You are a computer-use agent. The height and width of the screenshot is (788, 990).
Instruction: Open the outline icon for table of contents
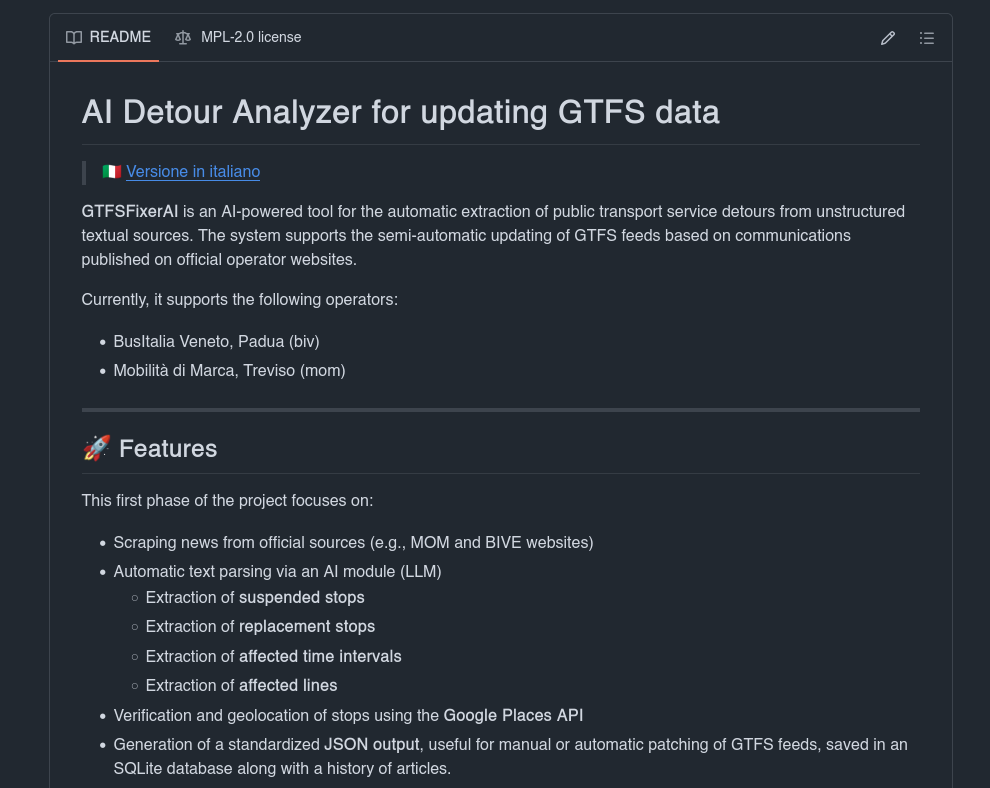click(x=927, y=37)
